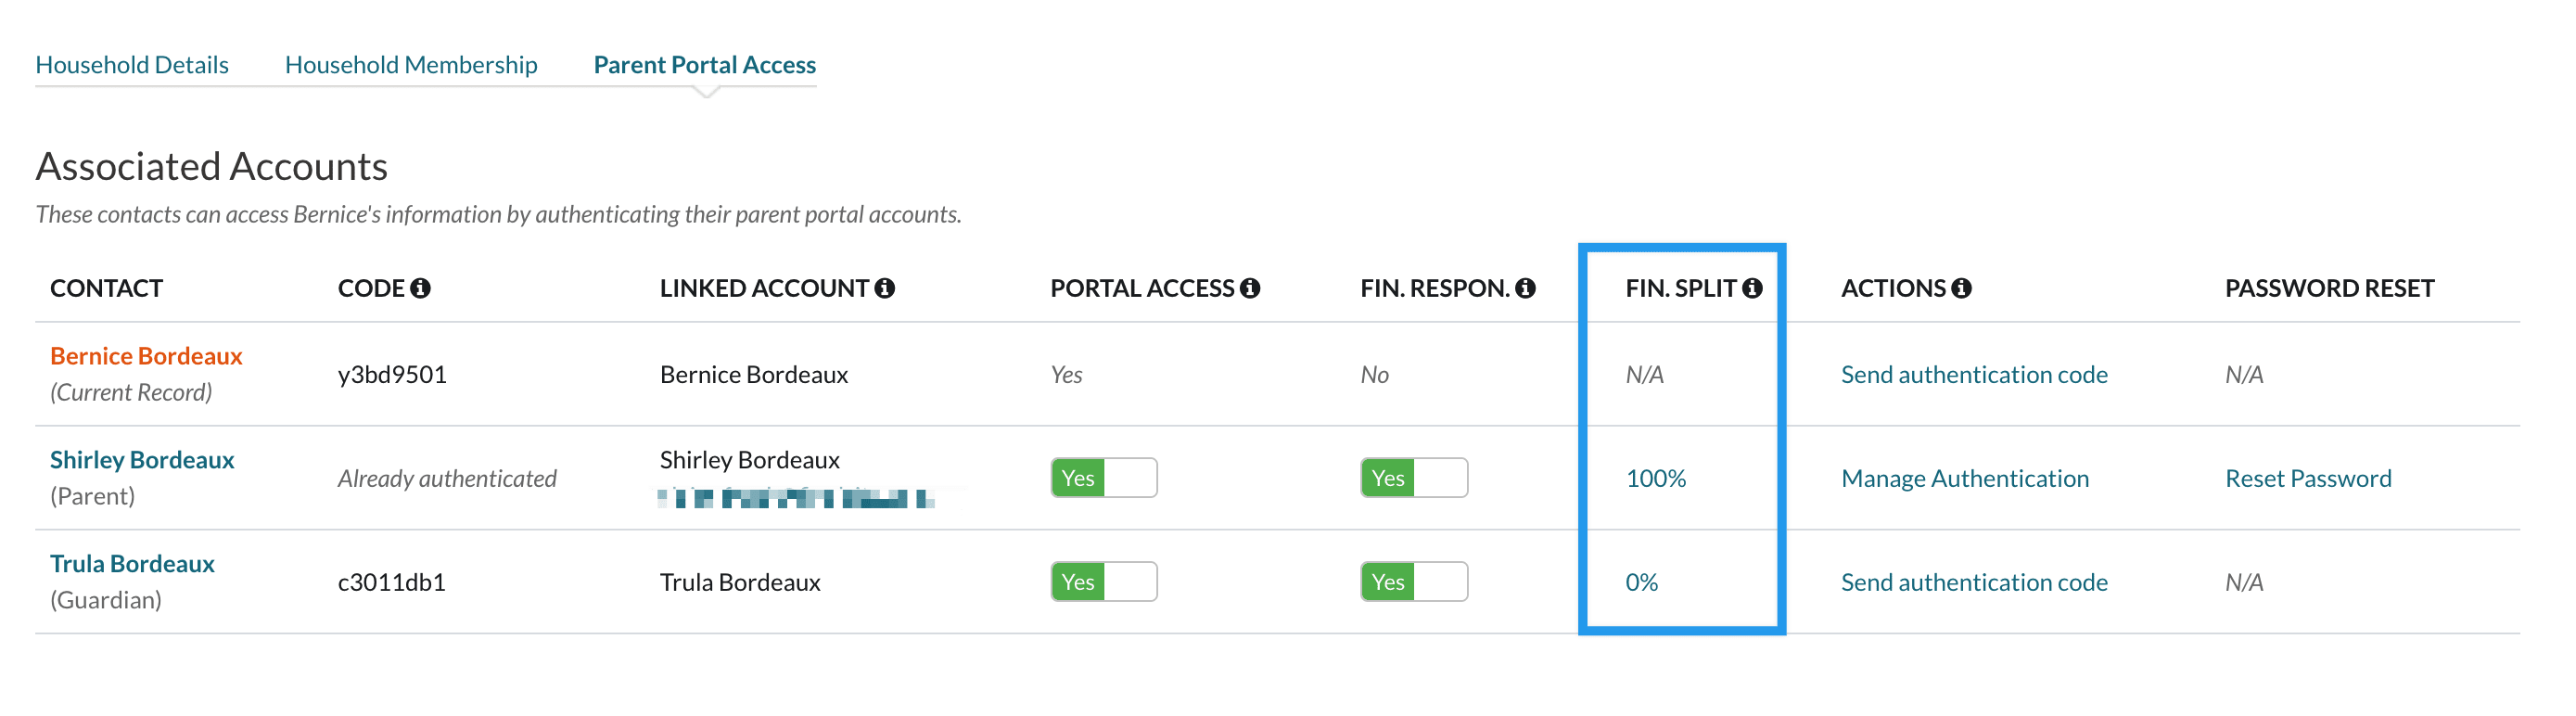Open the Household Details tab
The image size is (2576, 716).
point(132,65)
